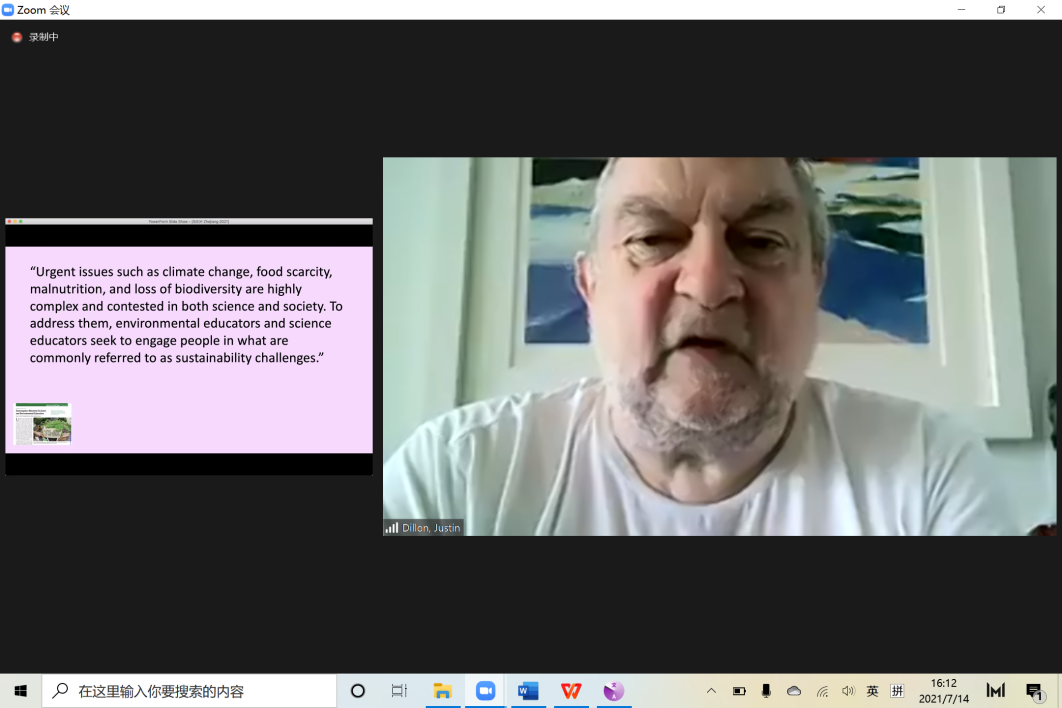
Task: Toggle the 拼 IME mode indicator
Action: [897, 691]
